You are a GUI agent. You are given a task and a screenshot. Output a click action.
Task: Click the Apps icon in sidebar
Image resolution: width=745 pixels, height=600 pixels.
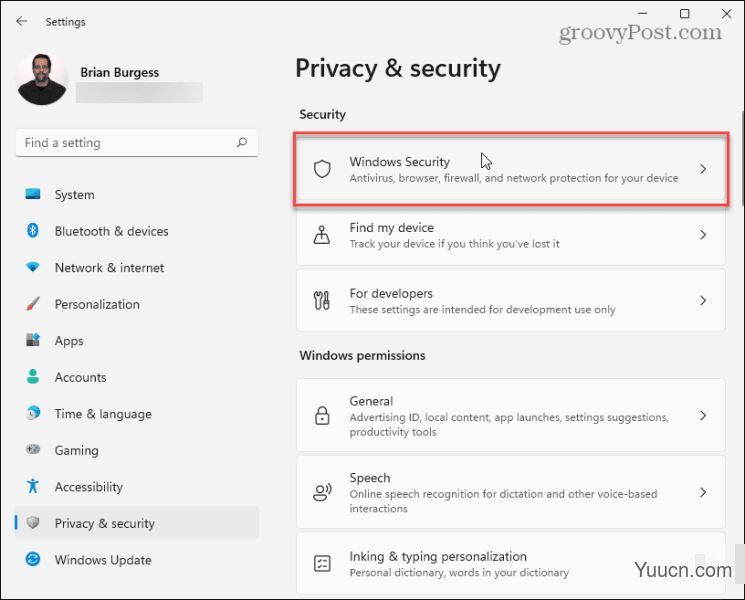(33, 340)
